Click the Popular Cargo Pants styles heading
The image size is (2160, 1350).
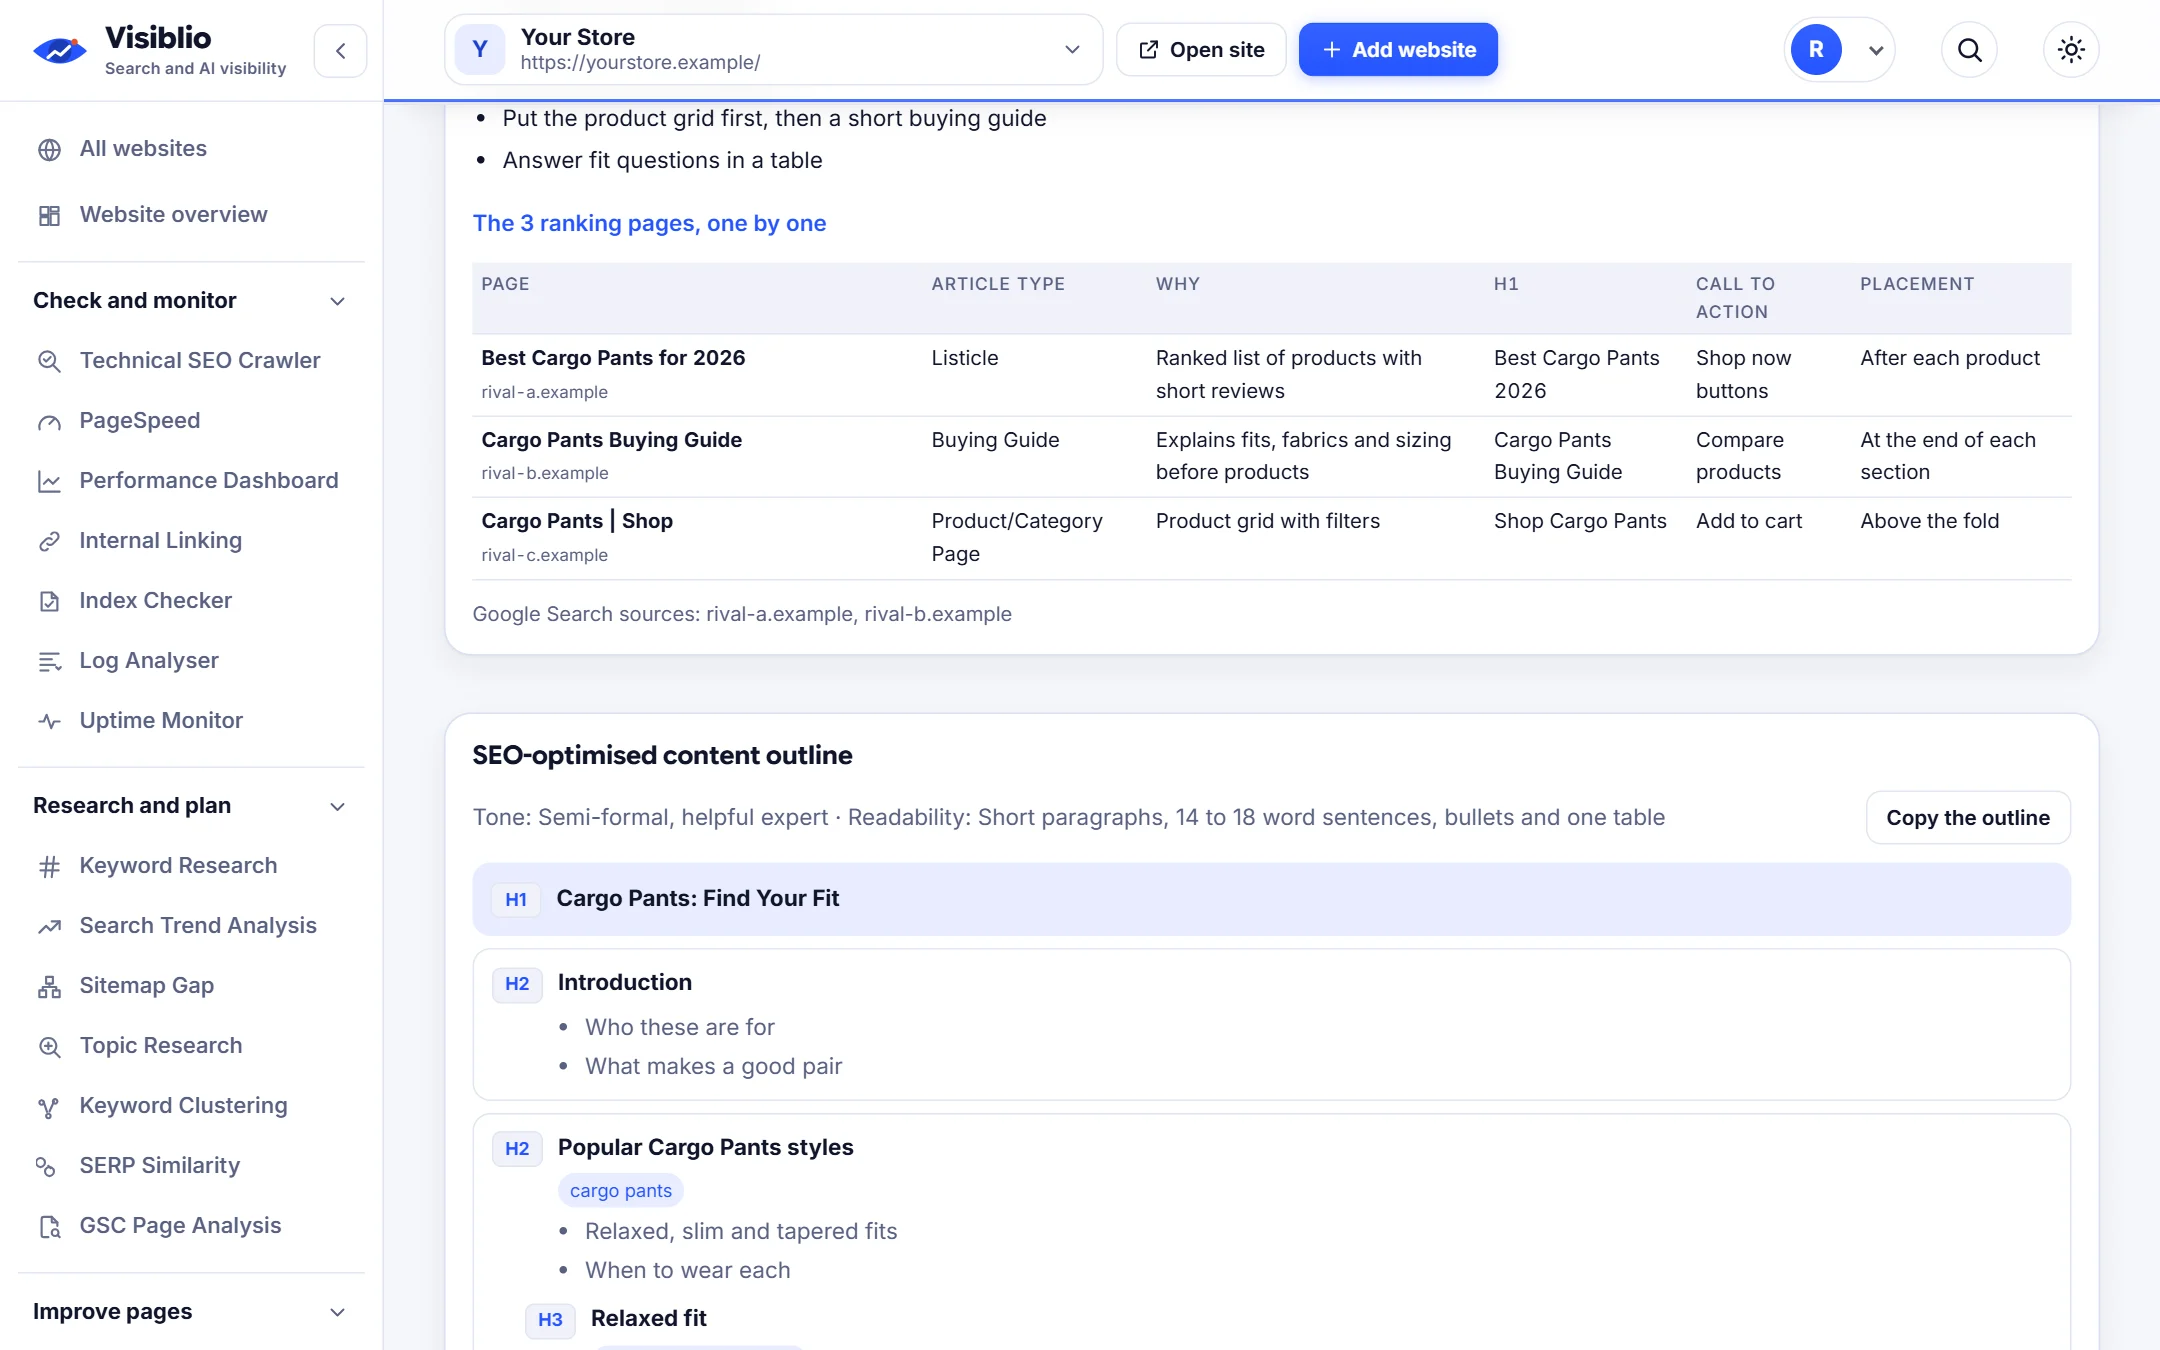(x=705, y=1148)
